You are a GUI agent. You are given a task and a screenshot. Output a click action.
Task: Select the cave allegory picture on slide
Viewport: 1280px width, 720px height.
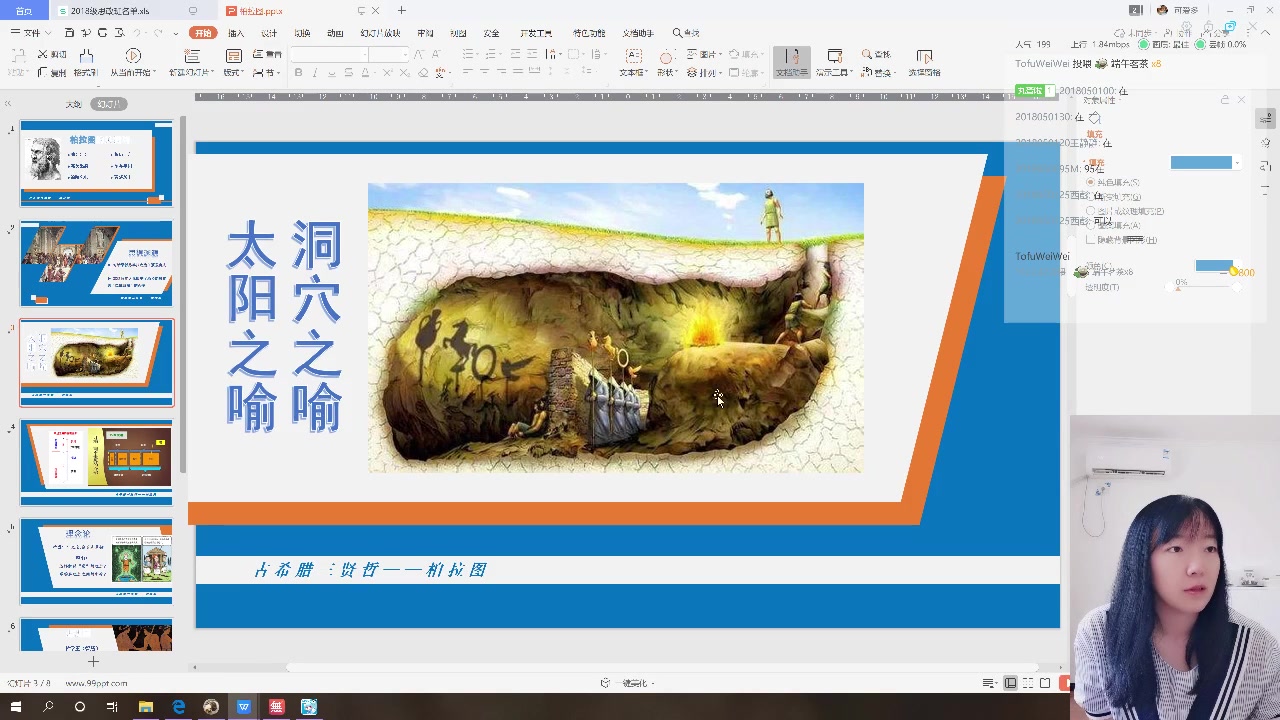[x=615, y=327]
